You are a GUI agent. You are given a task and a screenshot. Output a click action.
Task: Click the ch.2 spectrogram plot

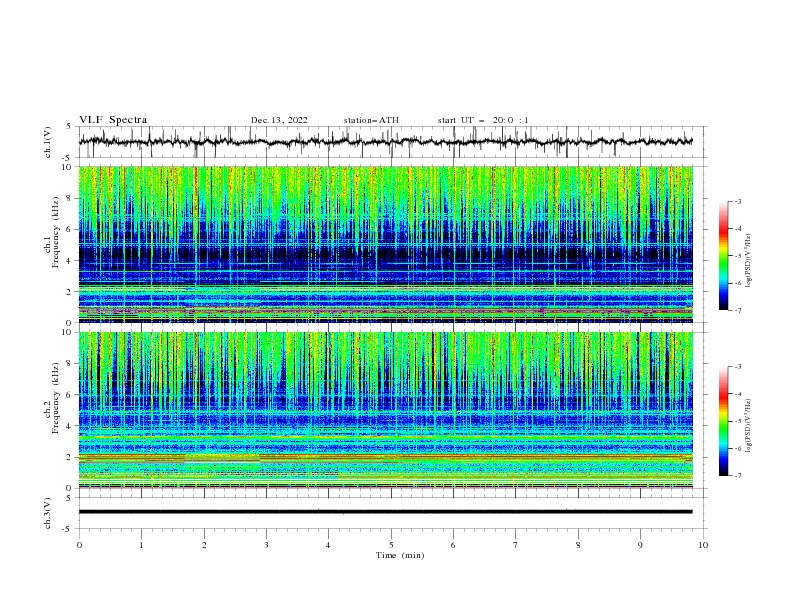(385, 410)
